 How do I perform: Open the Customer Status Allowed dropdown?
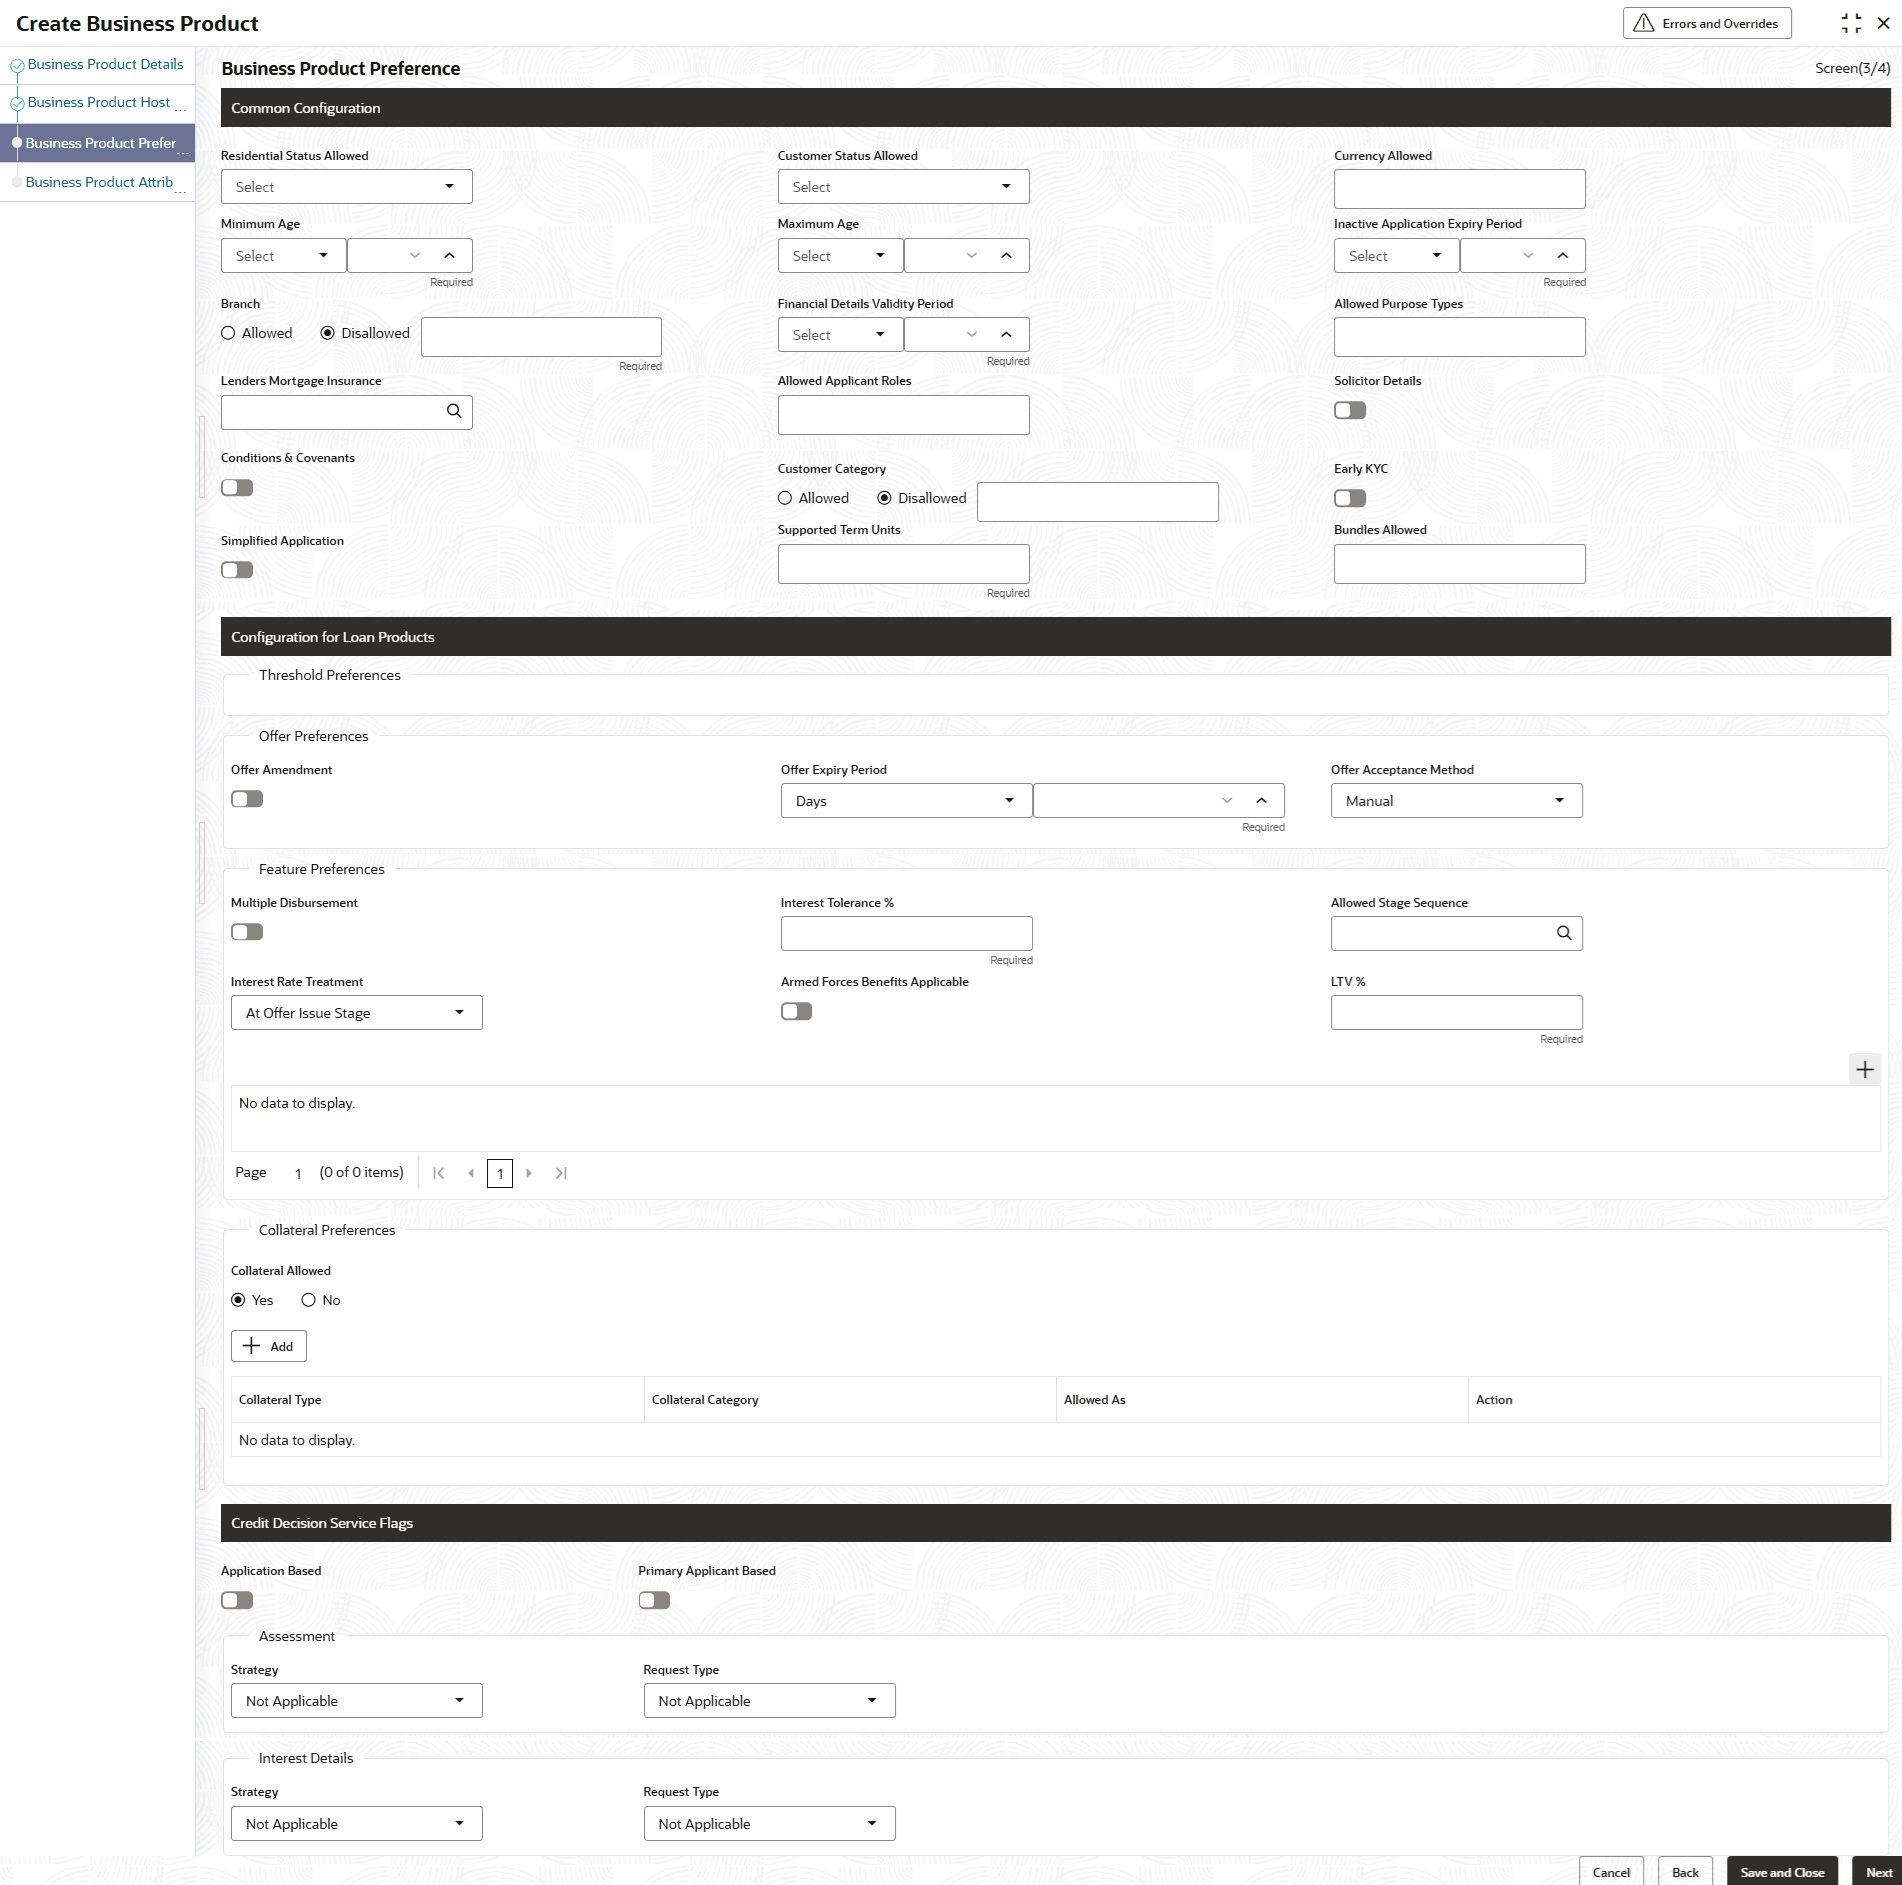(x=903, y=187)
